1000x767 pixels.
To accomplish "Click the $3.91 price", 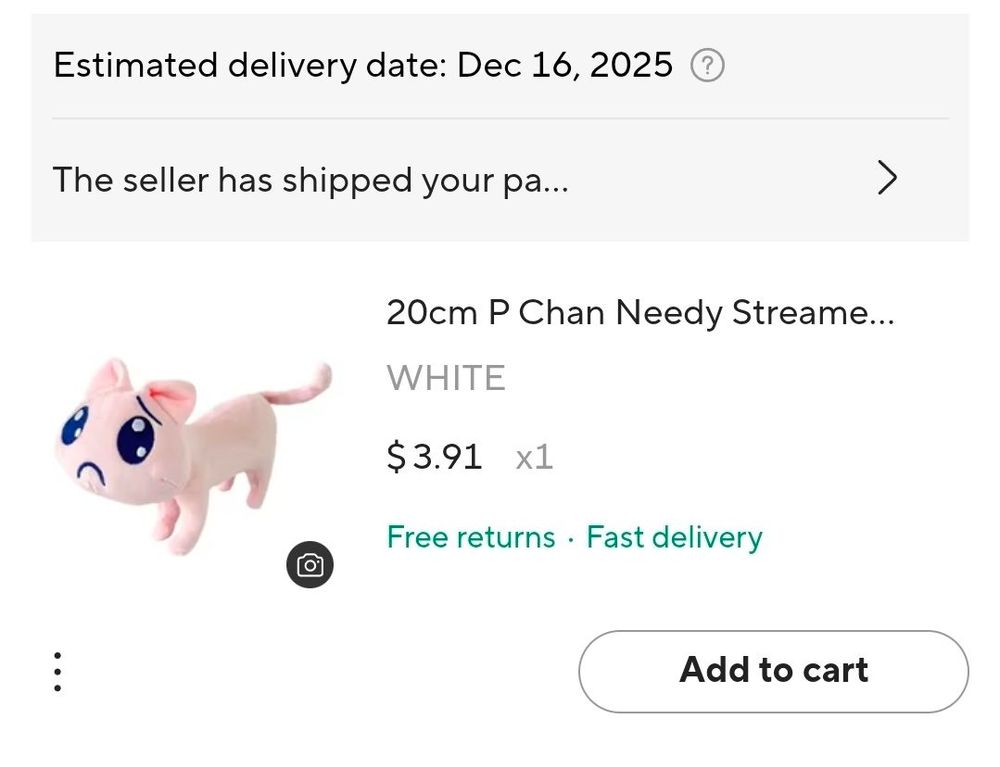I will click(434, 457).
